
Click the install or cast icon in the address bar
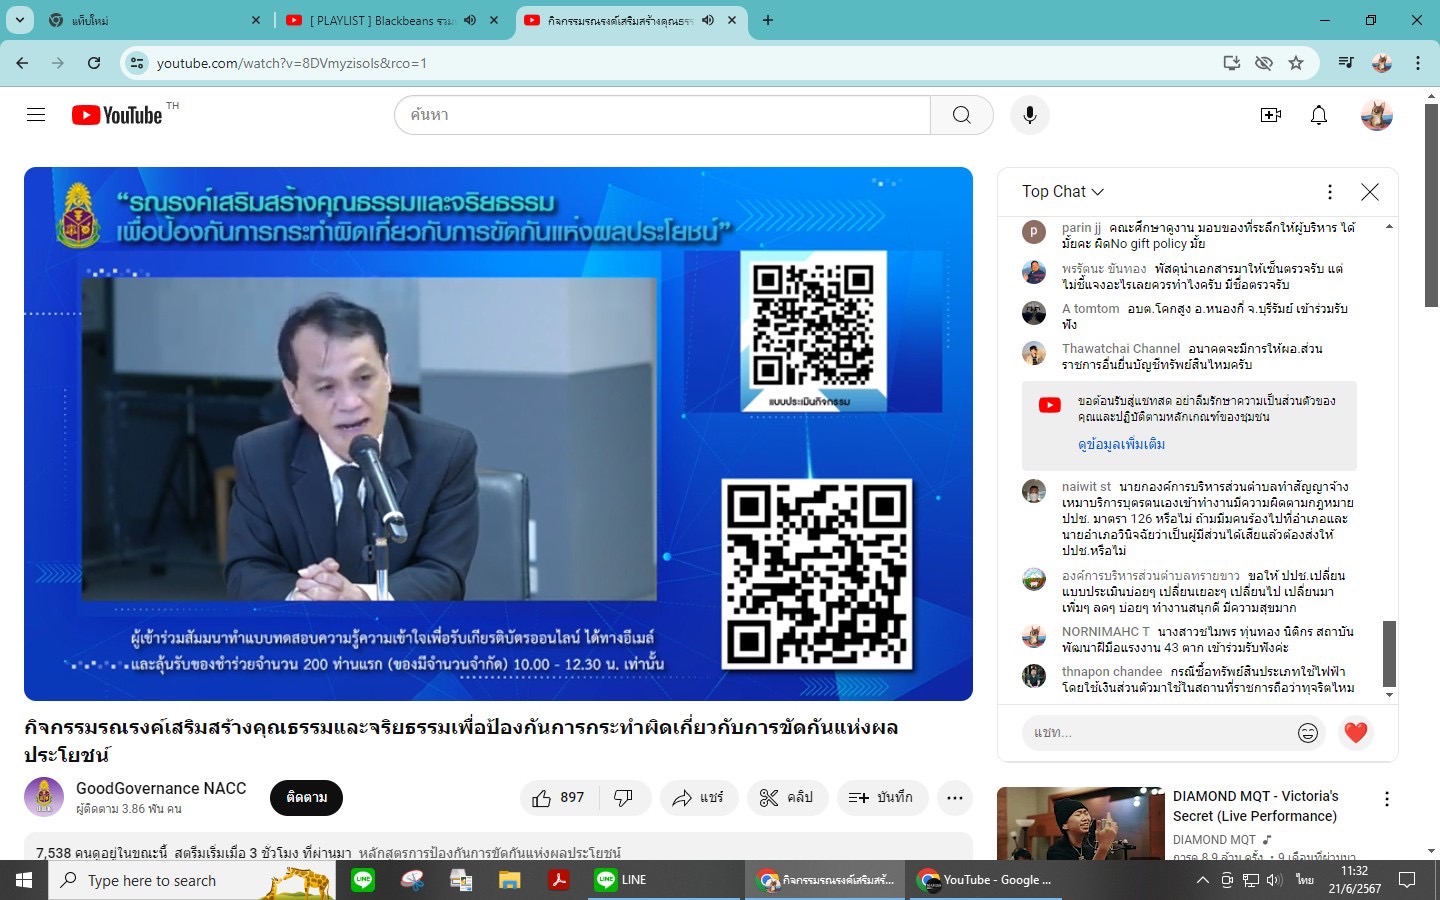click(x=1232, y=63)
